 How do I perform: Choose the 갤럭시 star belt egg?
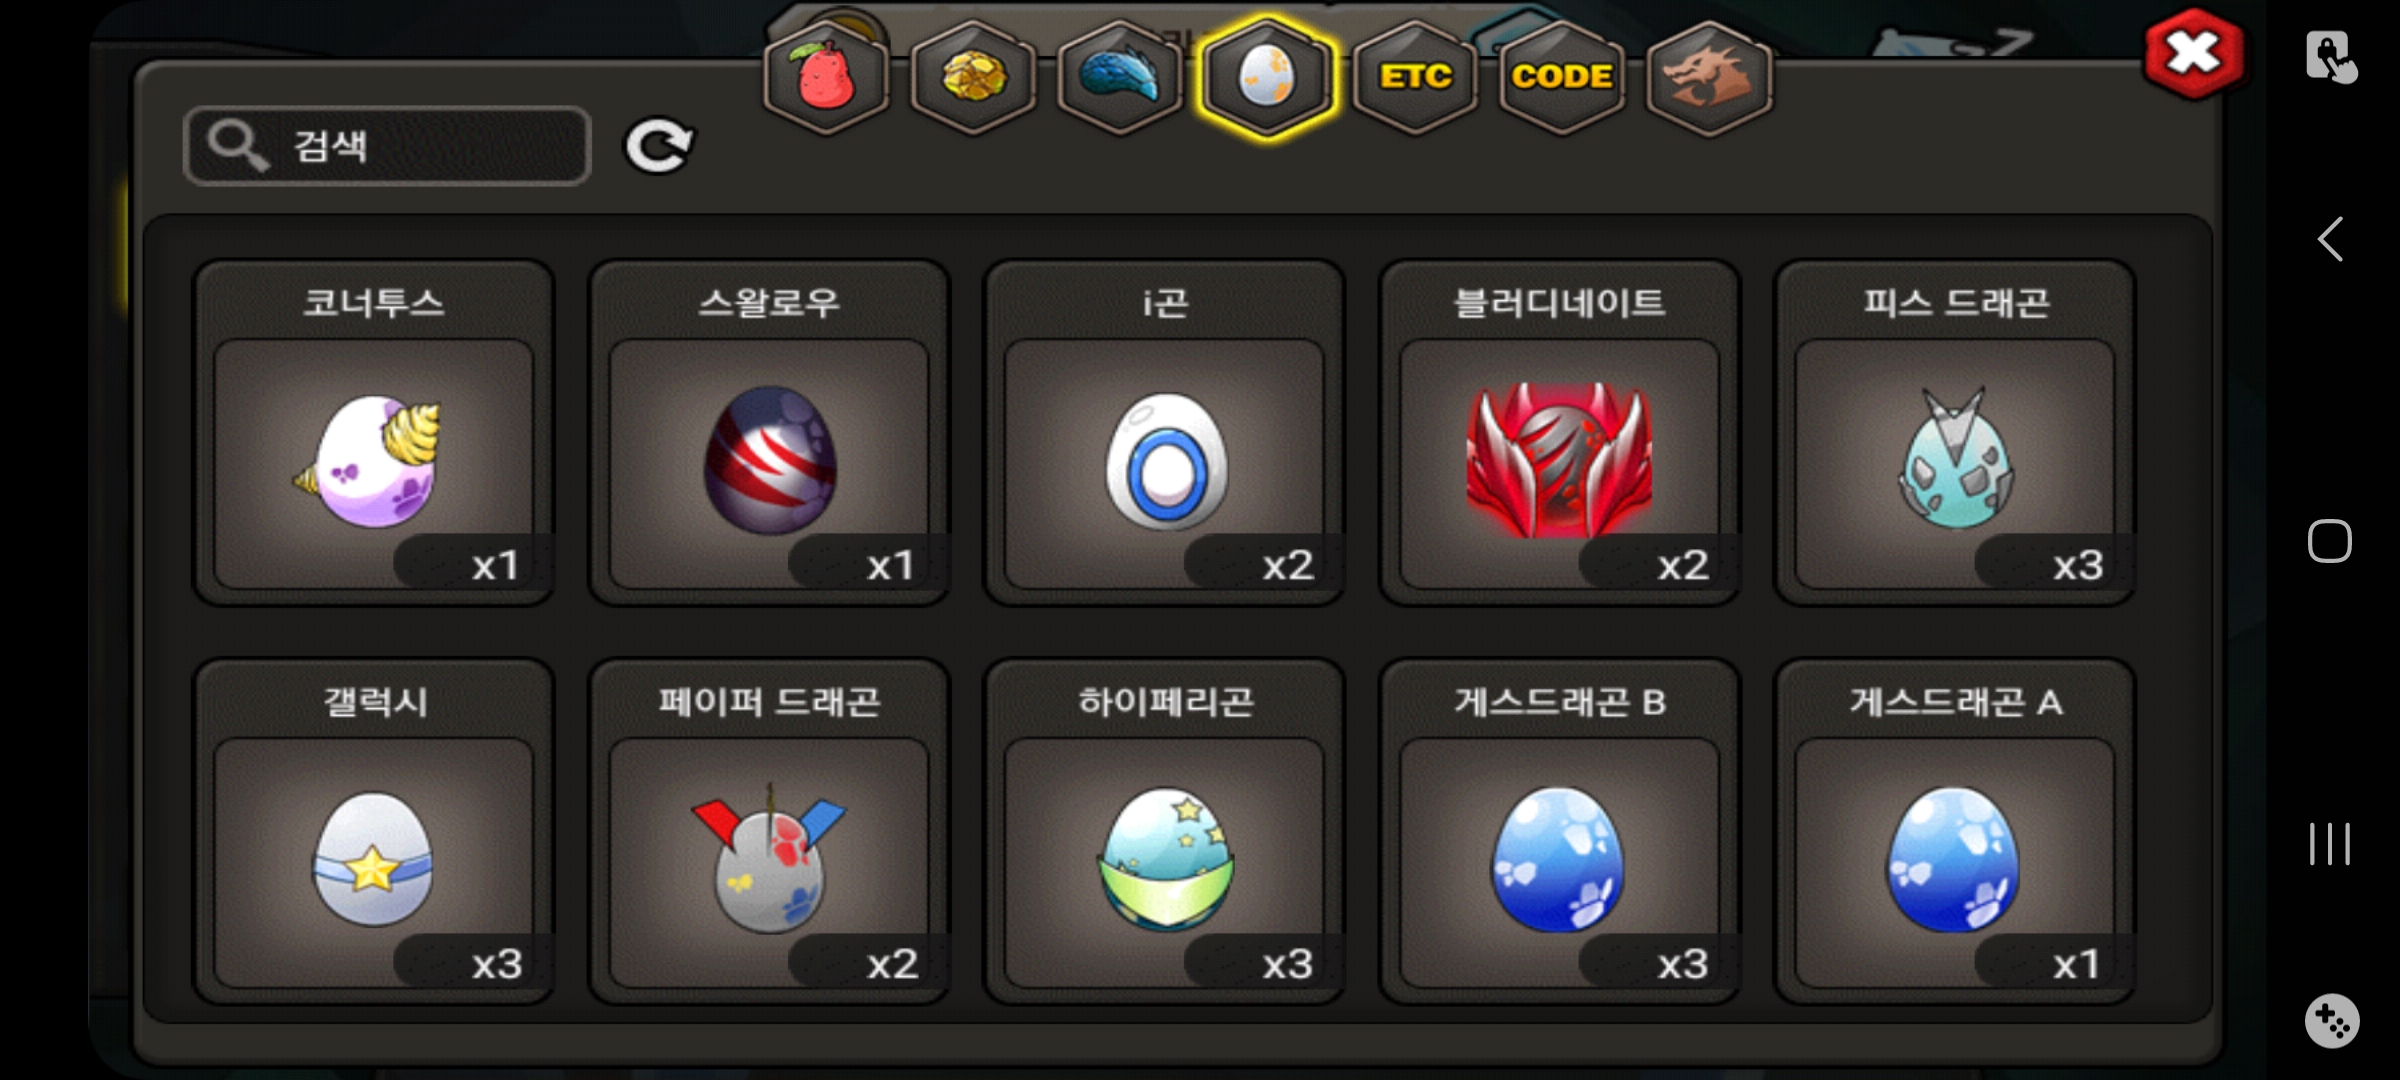373,832
